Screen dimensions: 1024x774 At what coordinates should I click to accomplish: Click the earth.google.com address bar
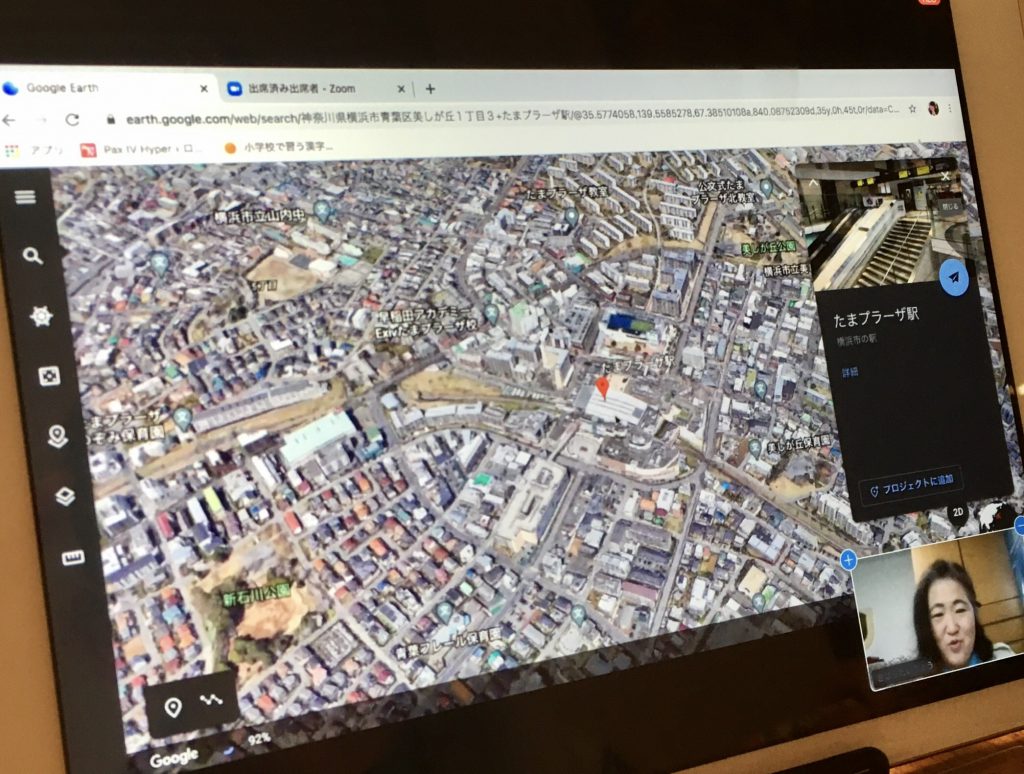coord(511,115)
